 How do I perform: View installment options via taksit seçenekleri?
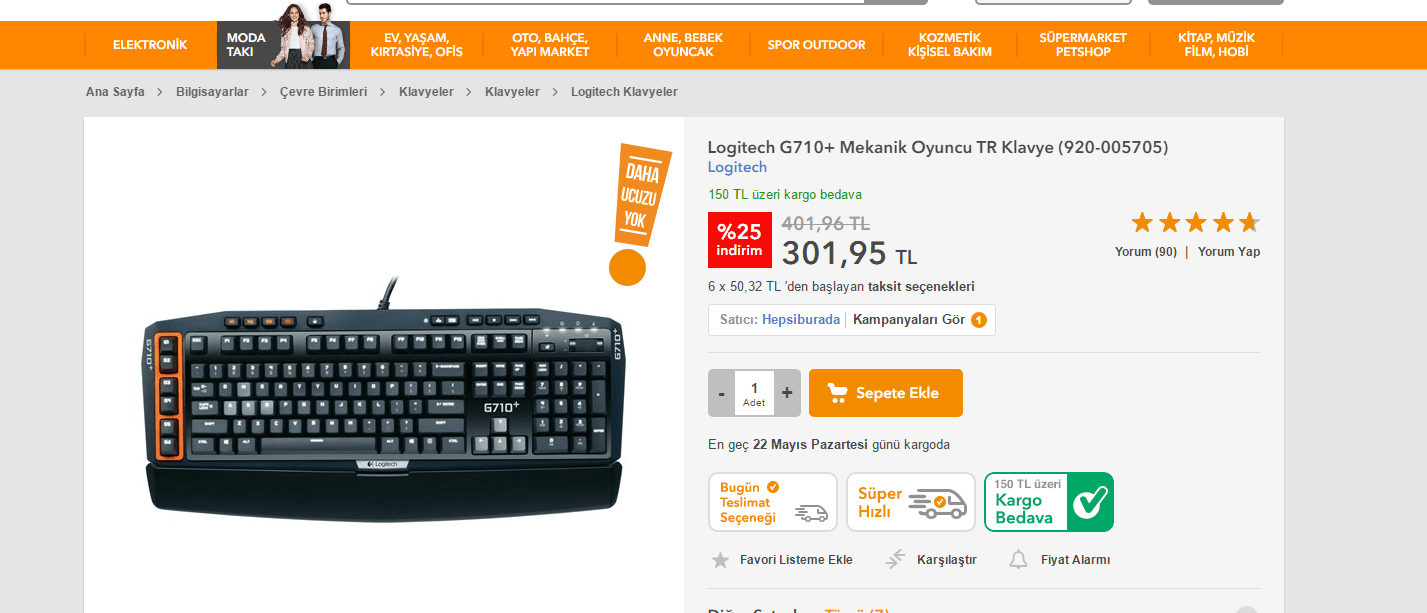click(x=921, y=287)
